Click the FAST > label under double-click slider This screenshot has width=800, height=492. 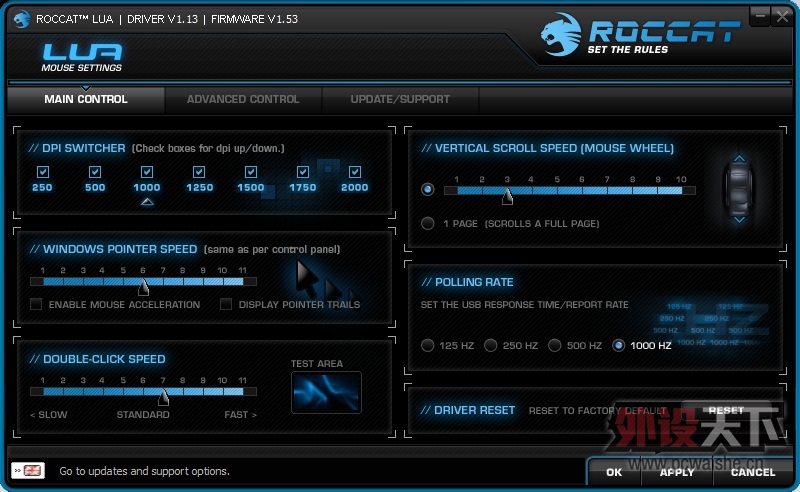[240, 414]
